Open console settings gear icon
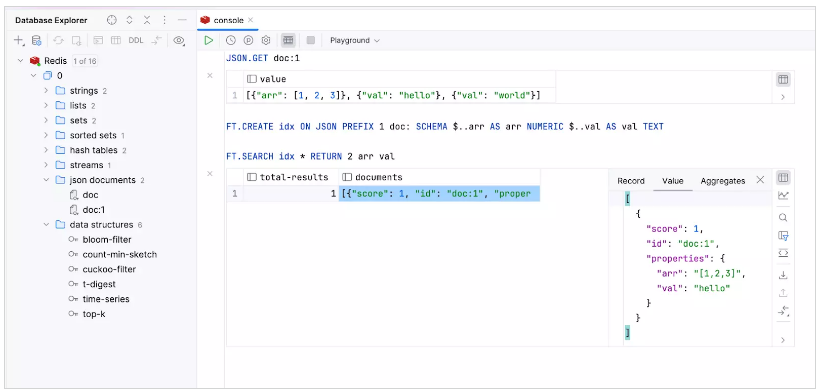The width and height of the screenshot is (822, 392). [x=266, y=40]
